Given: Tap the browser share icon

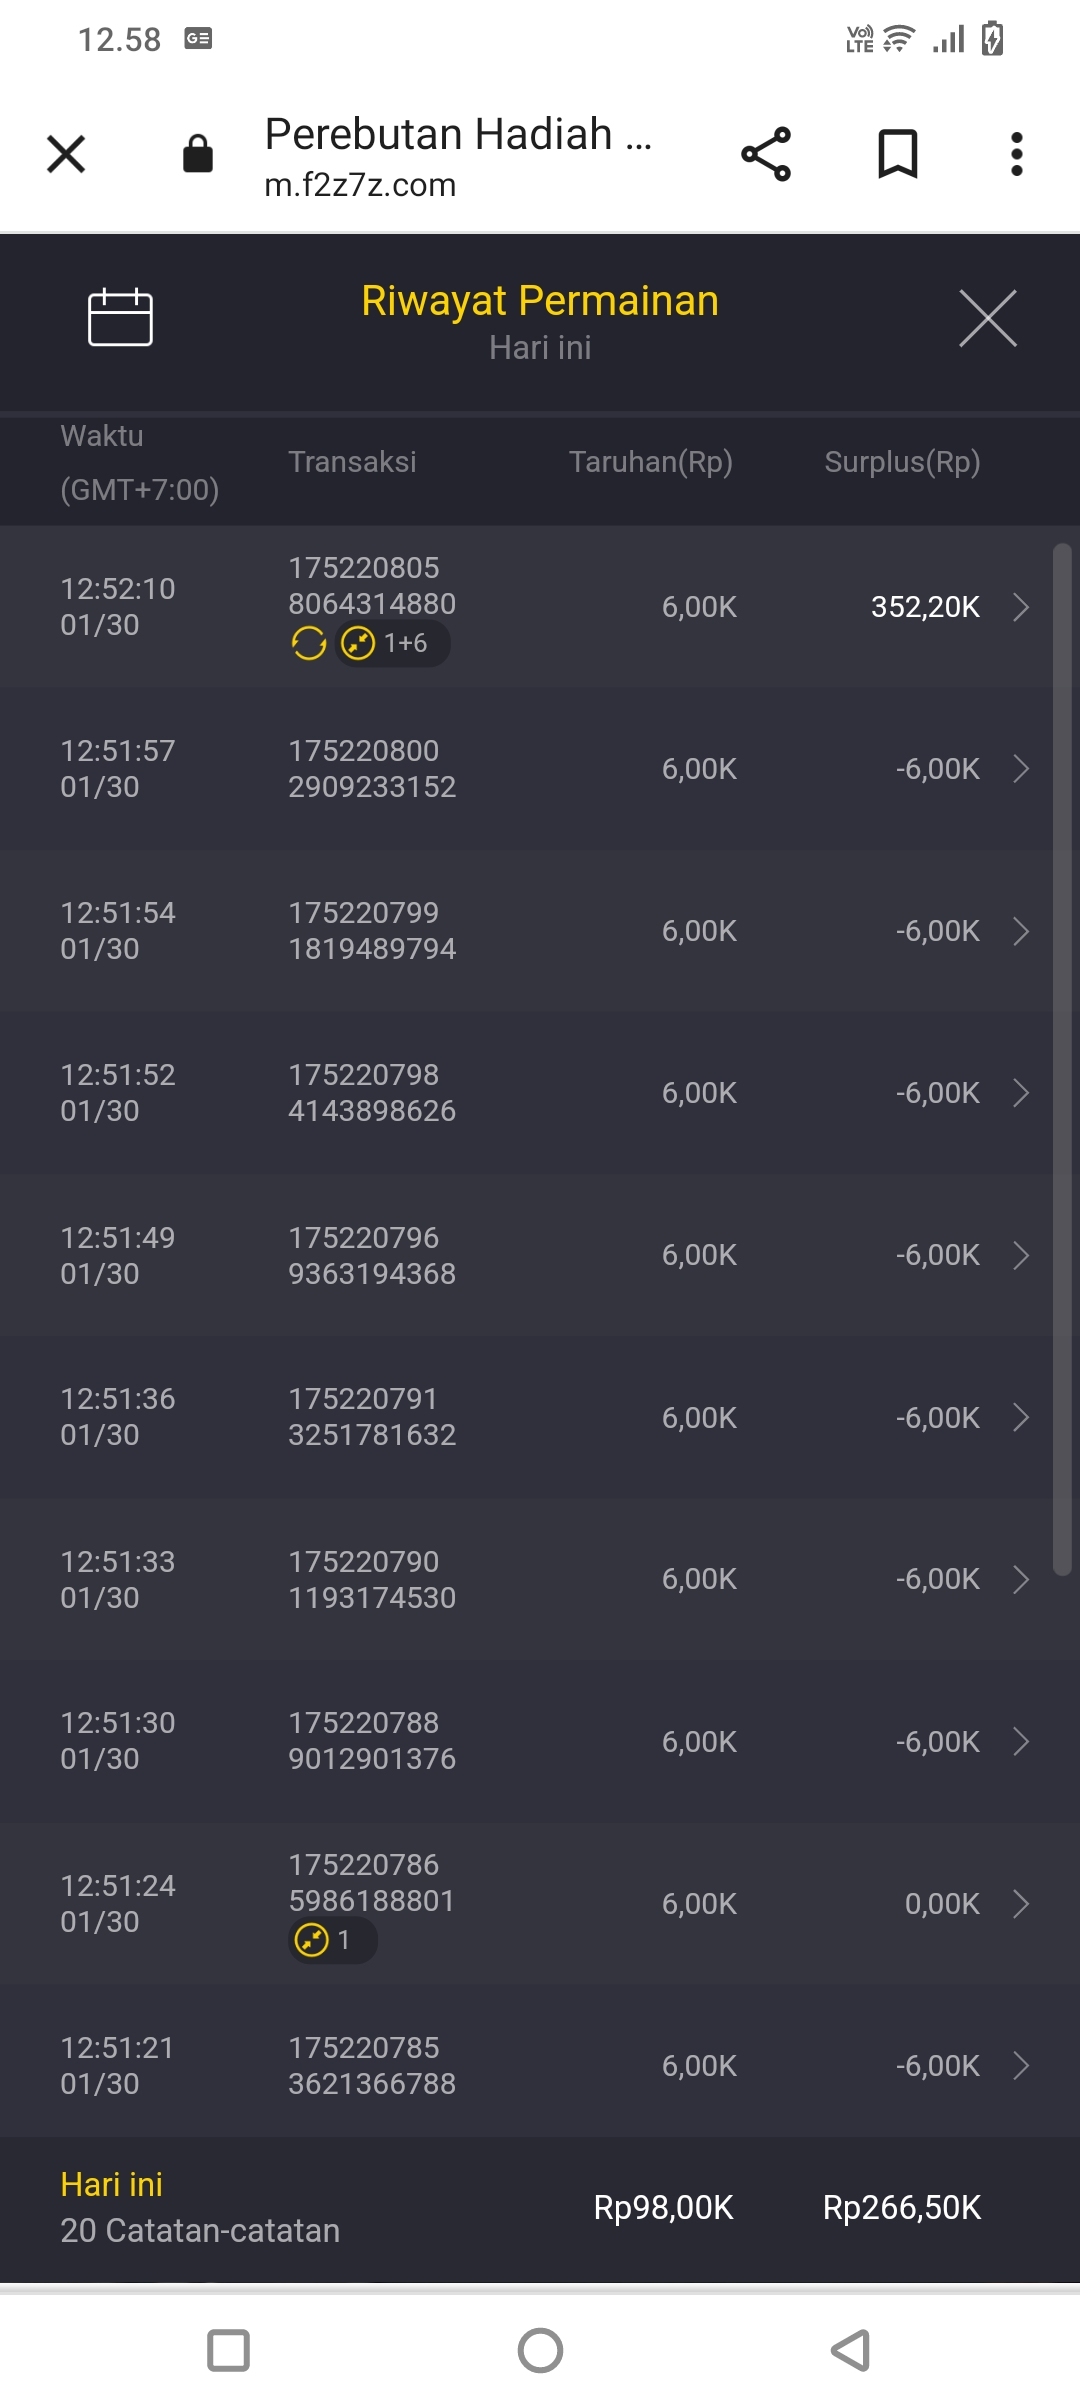Looking at the screenshot, I should 766,154.
